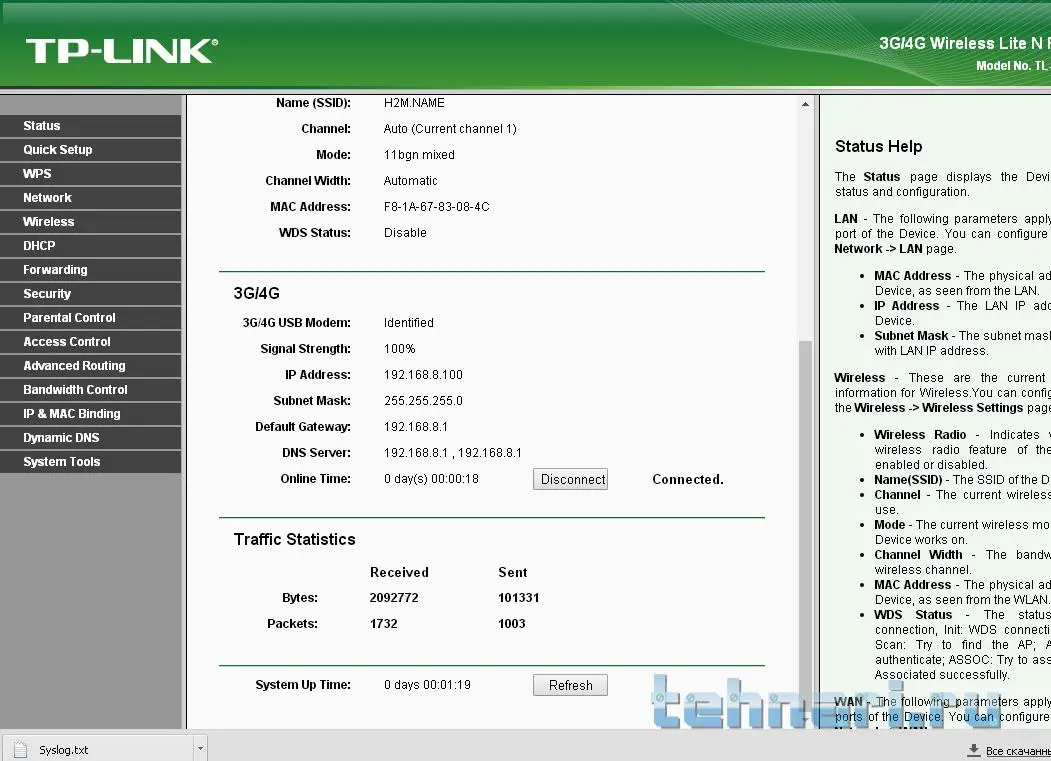Open DHCP settings in the sidebar
This screenshot has width=1051, height=761.
coord(90,246)
